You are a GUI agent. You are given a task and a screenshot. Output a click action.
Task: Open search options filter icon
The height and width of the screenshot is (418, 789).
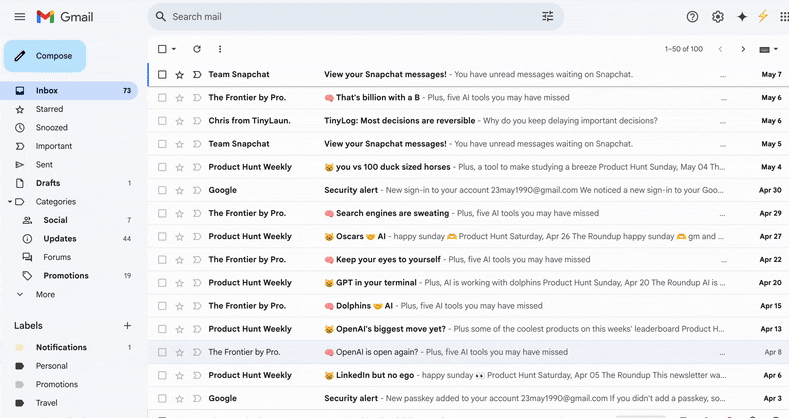(547, 17)
